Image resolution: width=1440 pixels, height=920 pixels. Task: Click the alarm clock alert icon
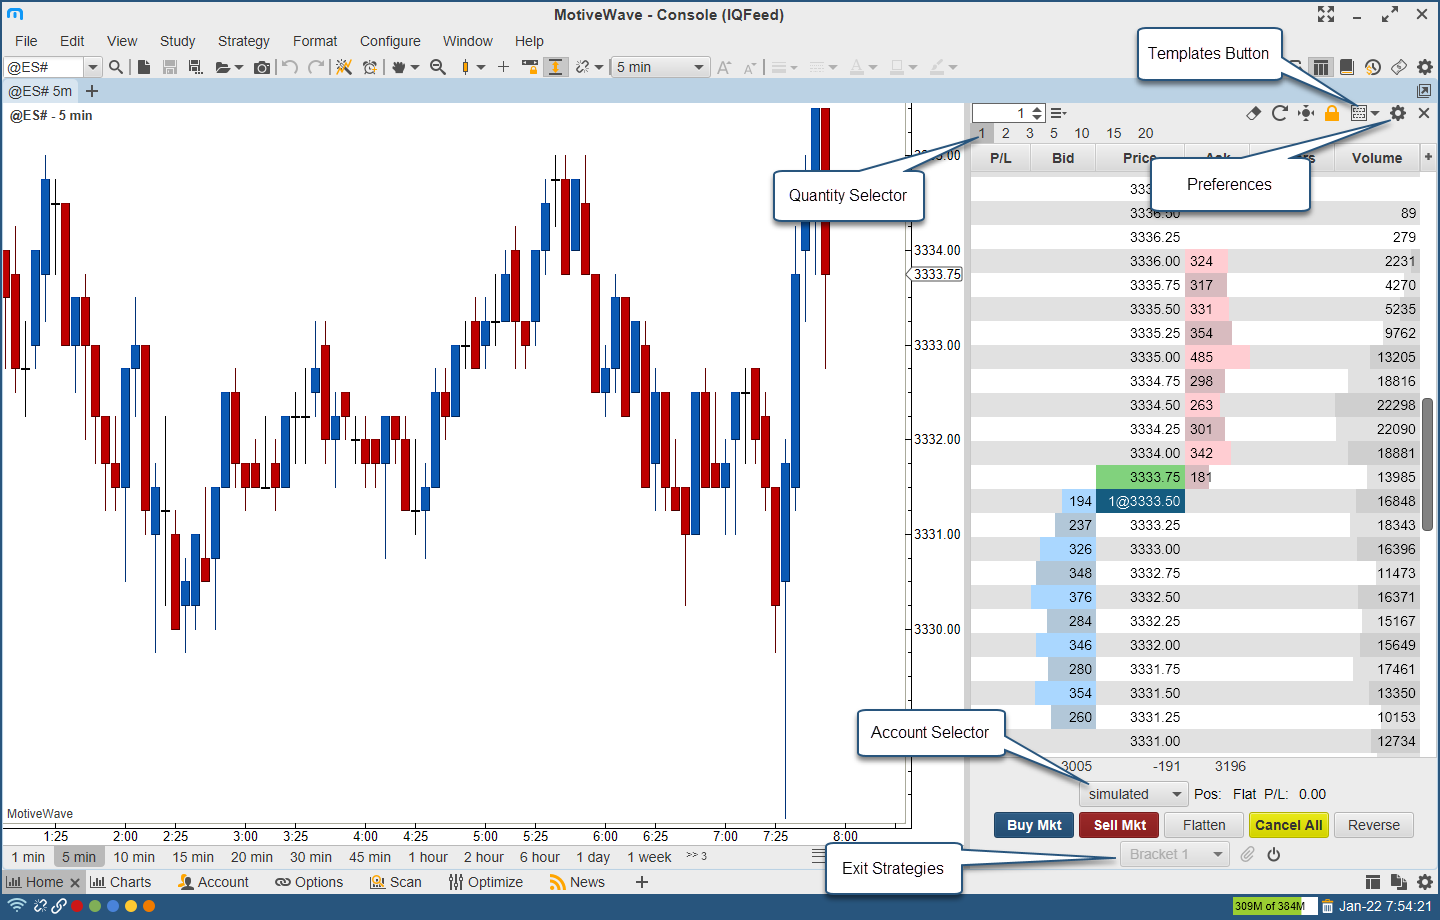370,67
